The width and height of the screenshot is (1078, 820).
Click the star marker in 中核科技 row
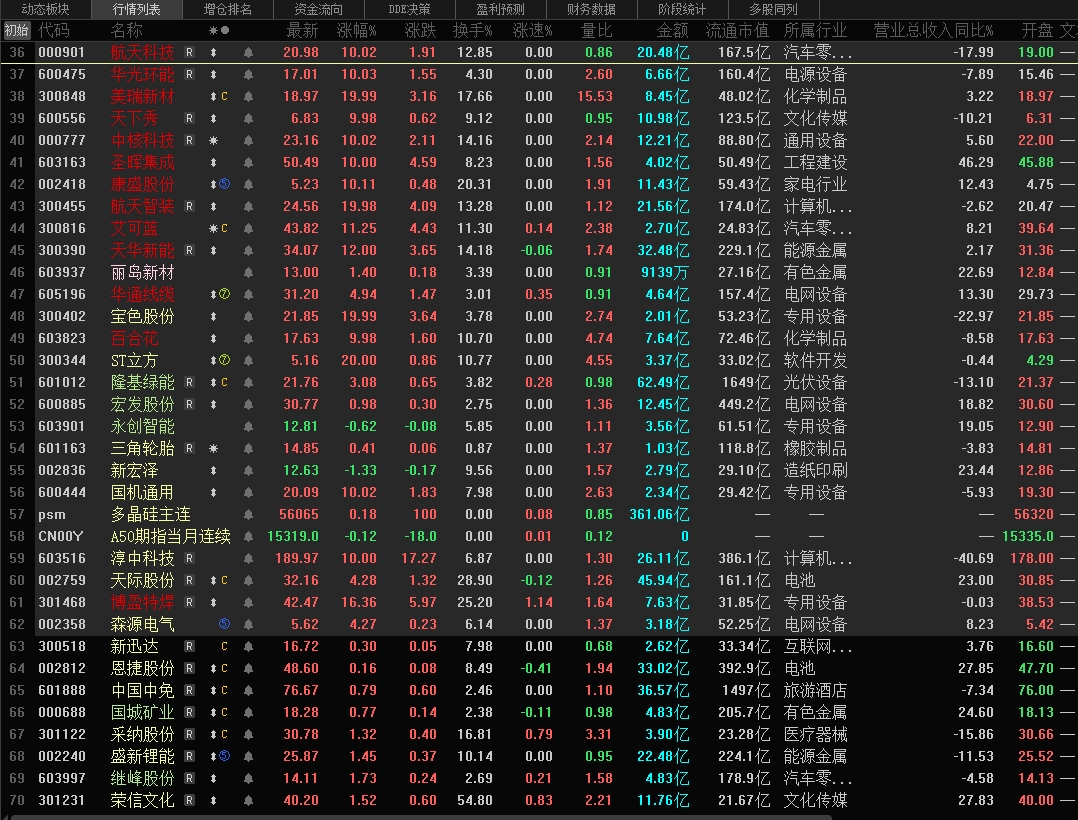pos(213,140)
